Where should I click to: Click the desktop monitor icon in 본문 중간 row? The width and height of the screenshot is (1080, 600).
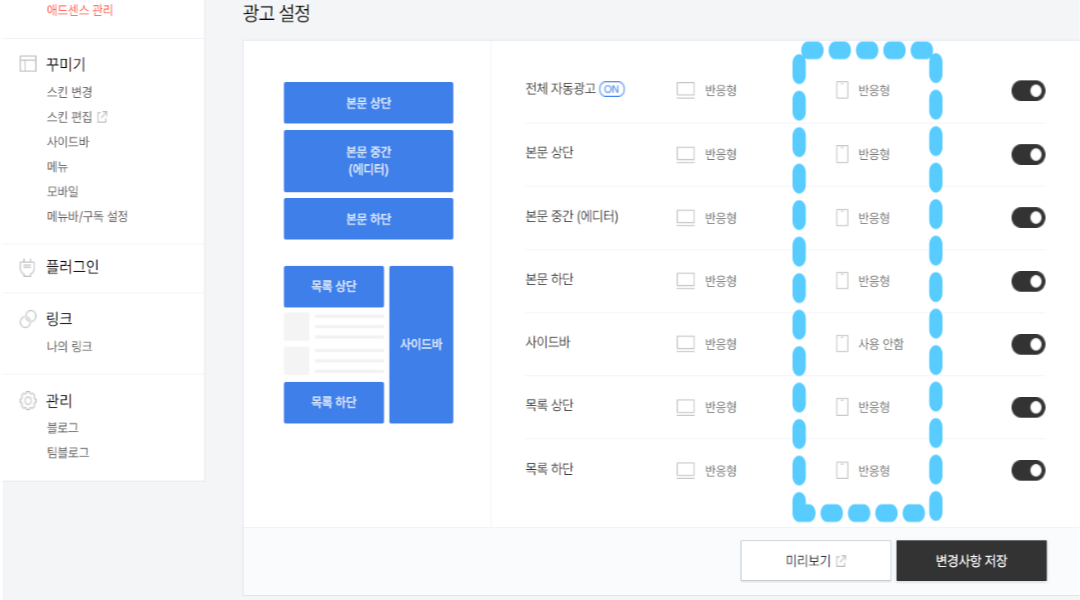tap(686, 217)
